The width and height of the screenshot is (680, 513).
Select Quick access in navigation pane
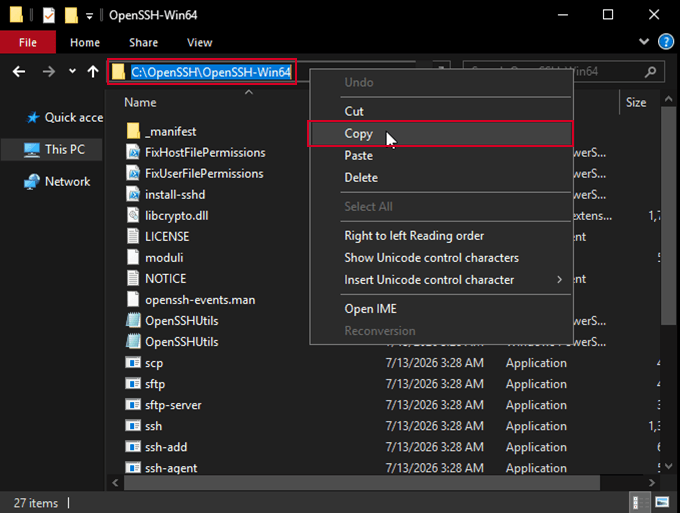click(x=65, y=118)
